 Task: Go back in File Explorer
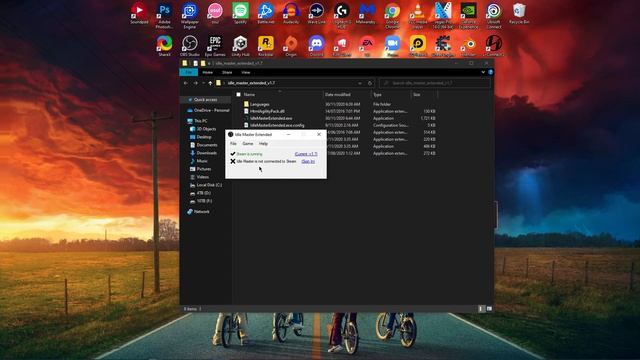tap(186, 83)
